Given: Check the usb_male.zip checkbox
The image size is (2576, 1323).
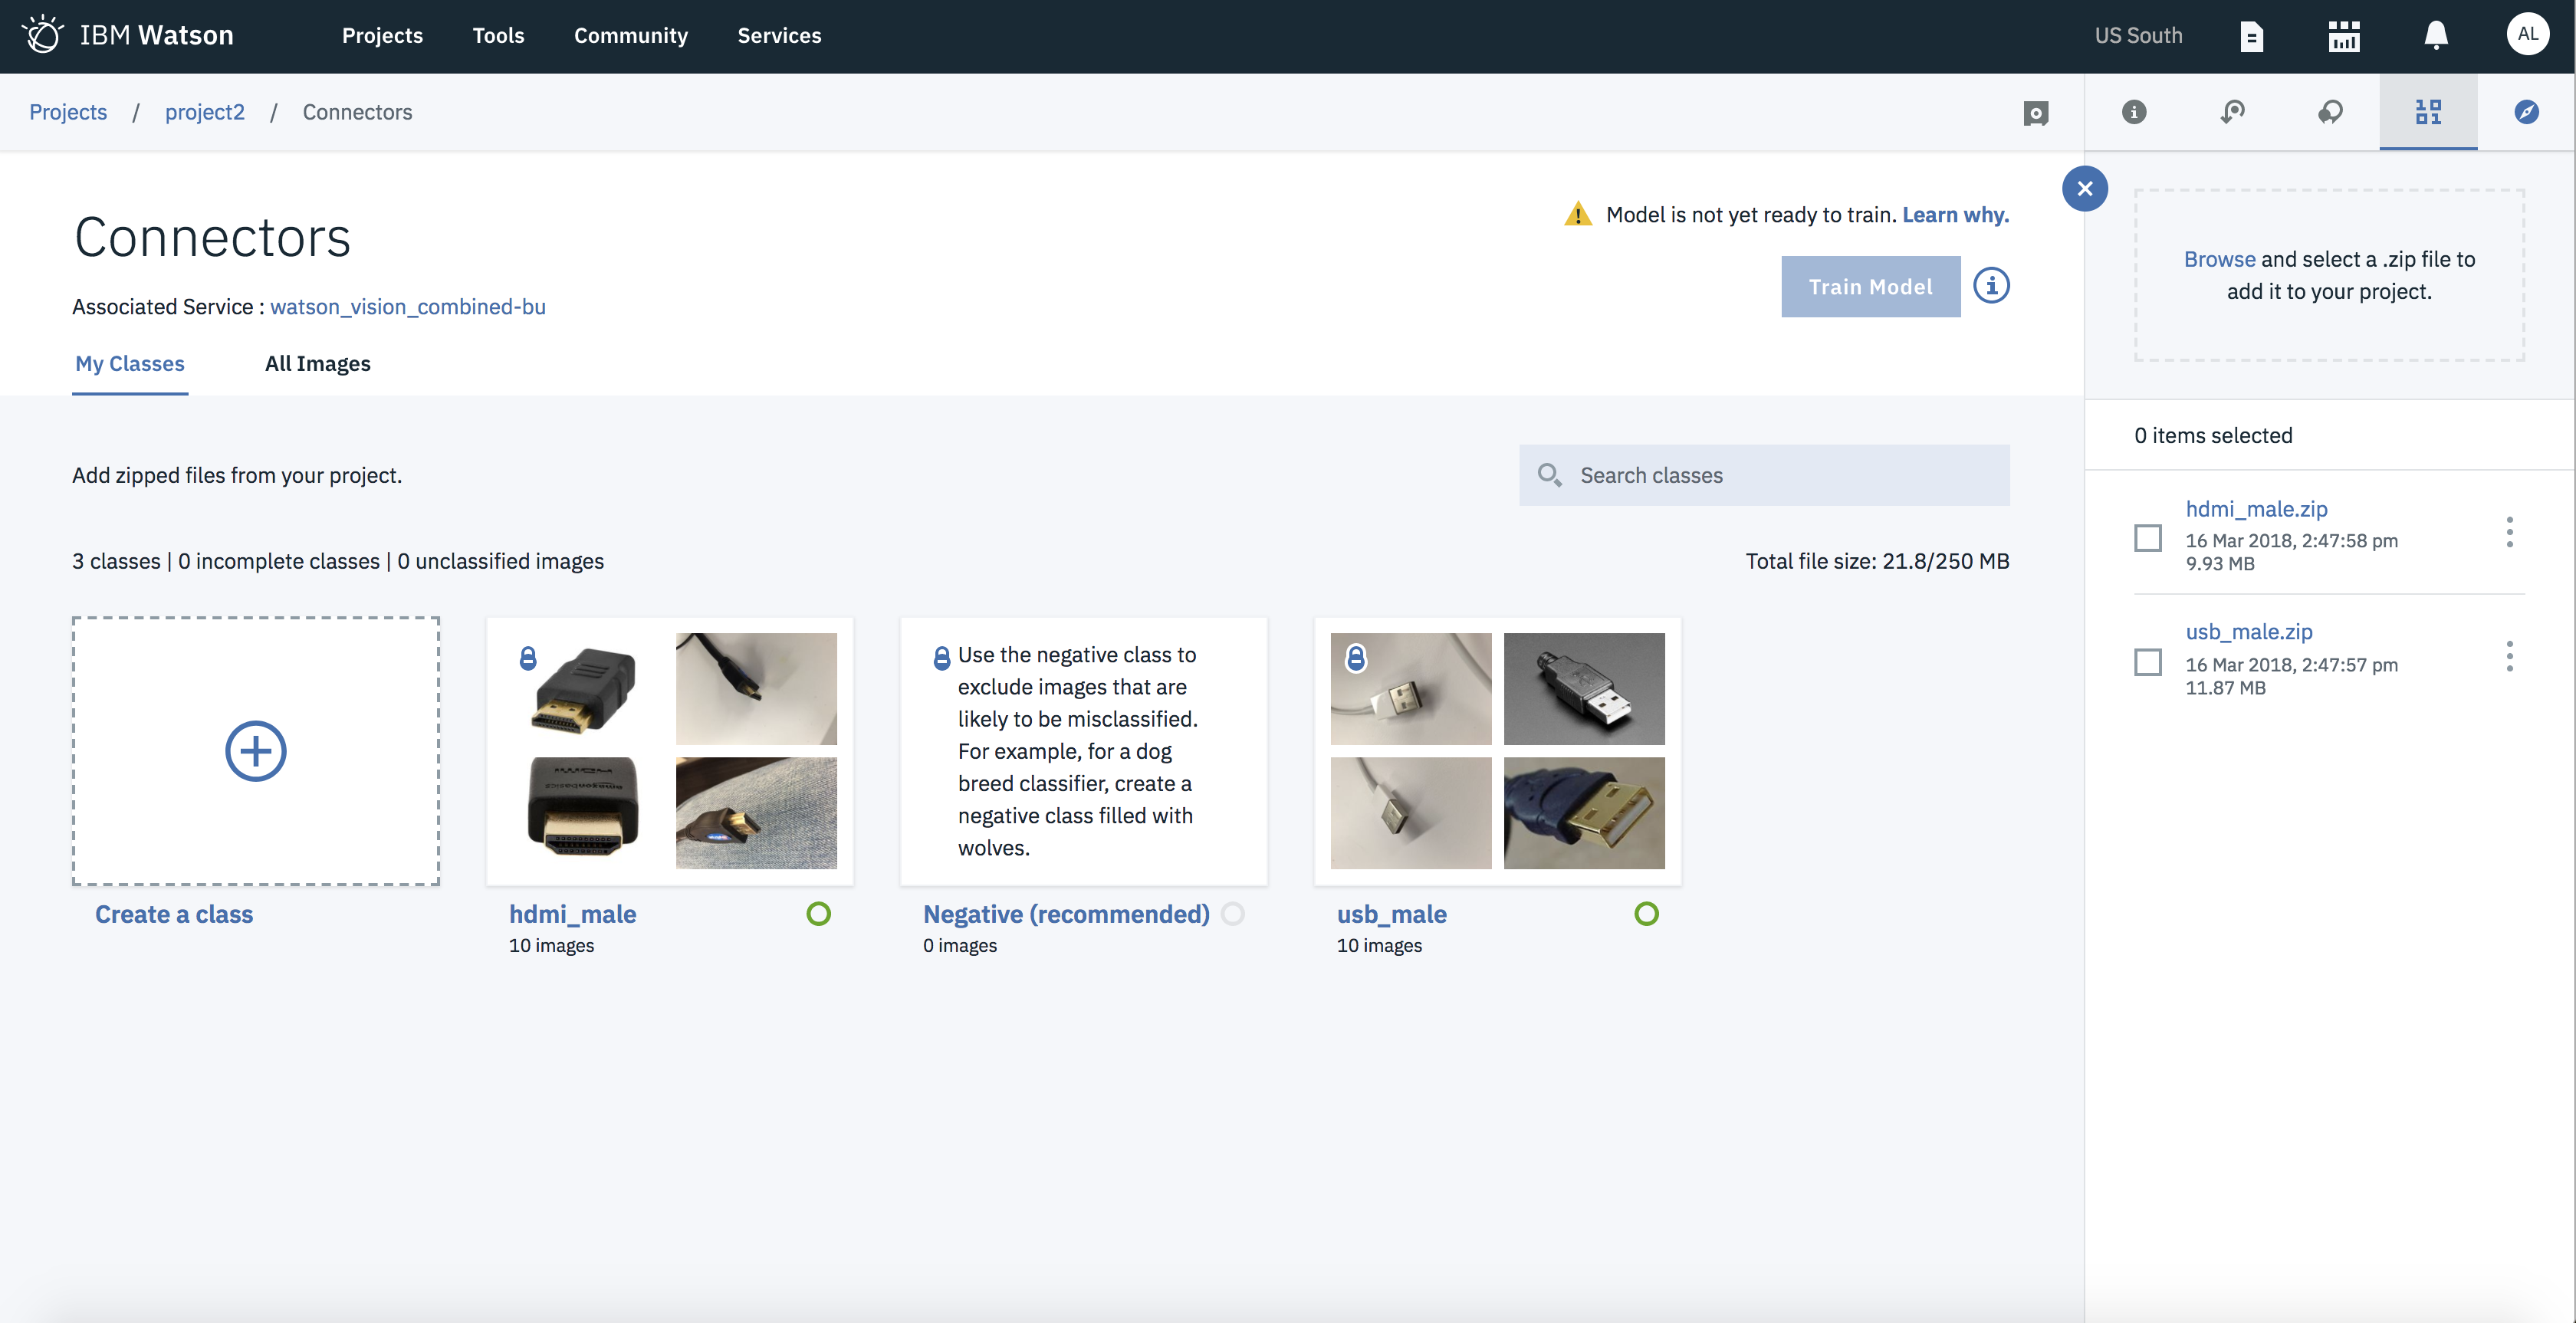Looking at the screenshot, I should [x=2148, y=662].
